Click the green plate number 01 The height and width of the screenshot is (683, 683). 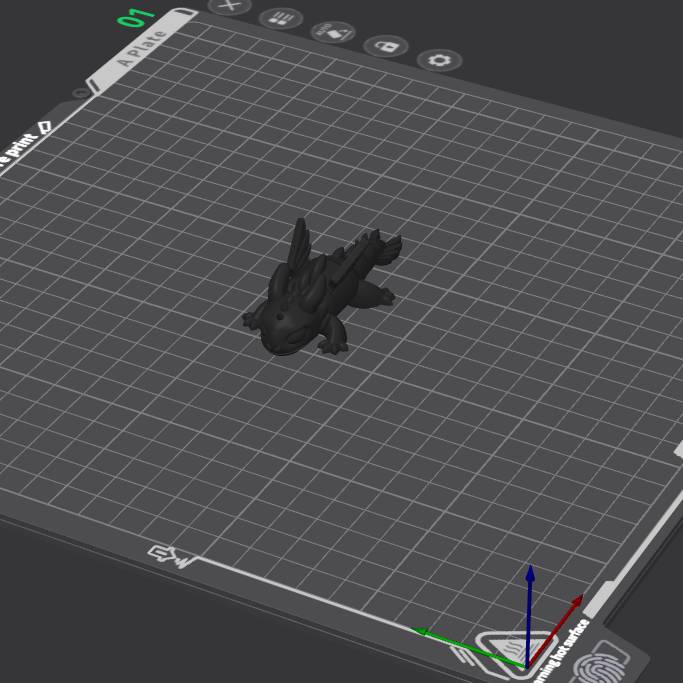[135, 17]
